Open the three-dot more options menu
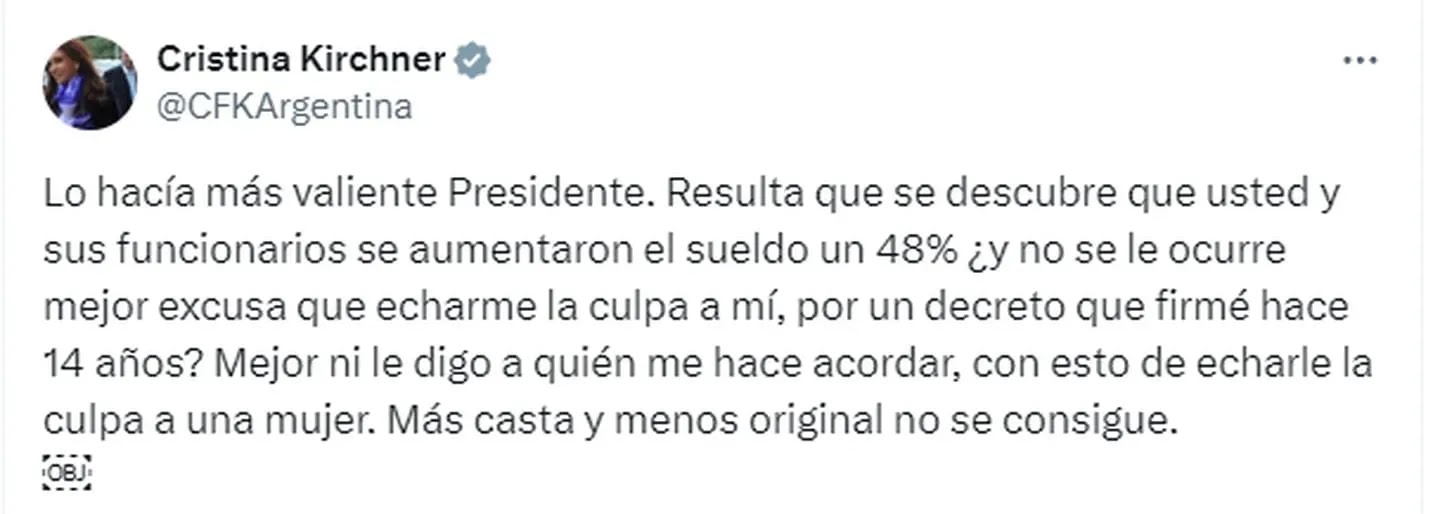The height and width of the screenshot is (514, 1440). click(1359, 61)
